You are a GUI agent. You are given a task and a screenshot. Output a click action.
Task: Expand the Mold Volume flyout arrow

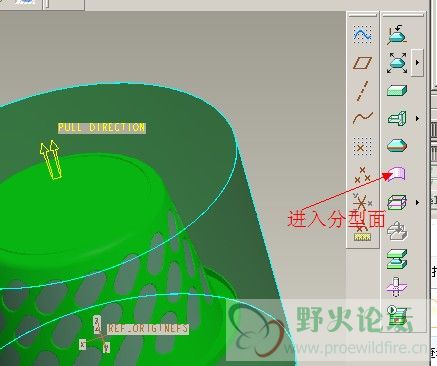point(417,118)
